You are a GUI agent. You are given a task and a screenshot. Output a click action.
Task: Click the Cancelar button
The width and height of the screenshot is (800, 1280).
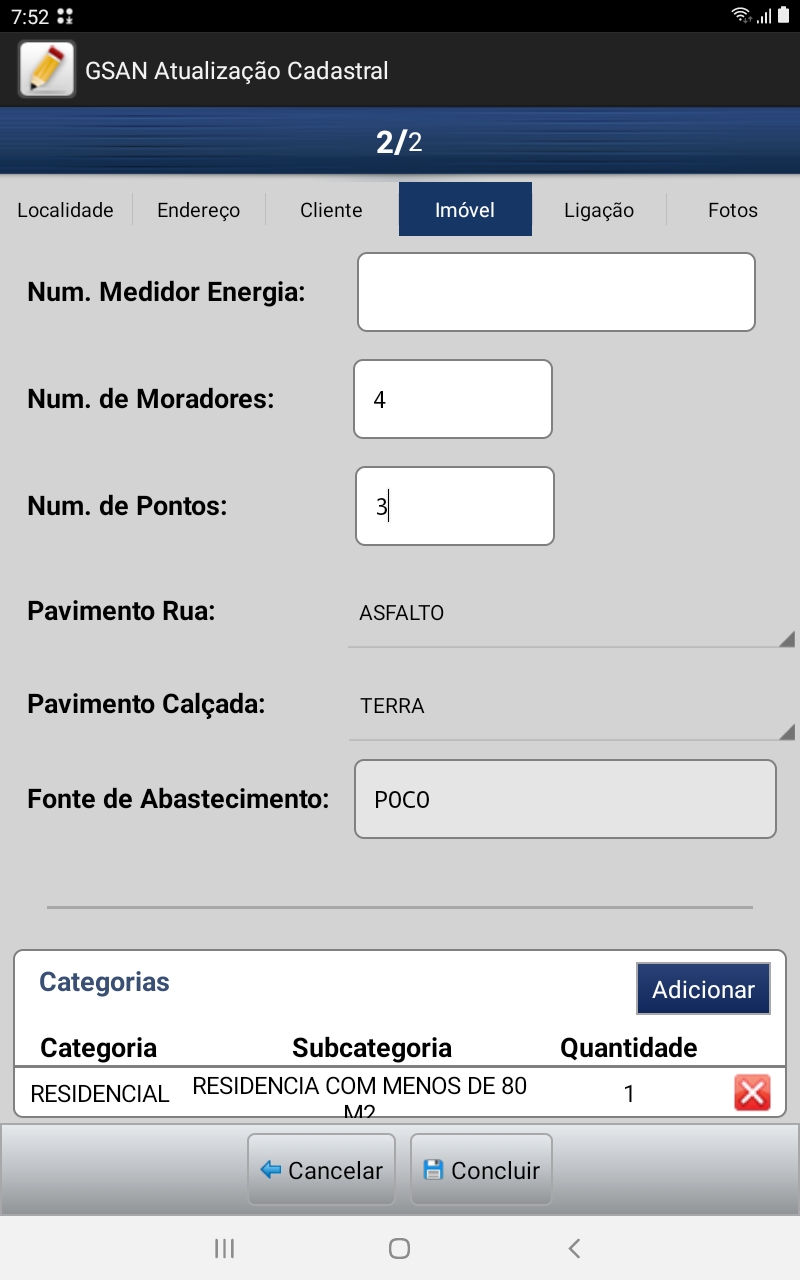[321, 1170]
